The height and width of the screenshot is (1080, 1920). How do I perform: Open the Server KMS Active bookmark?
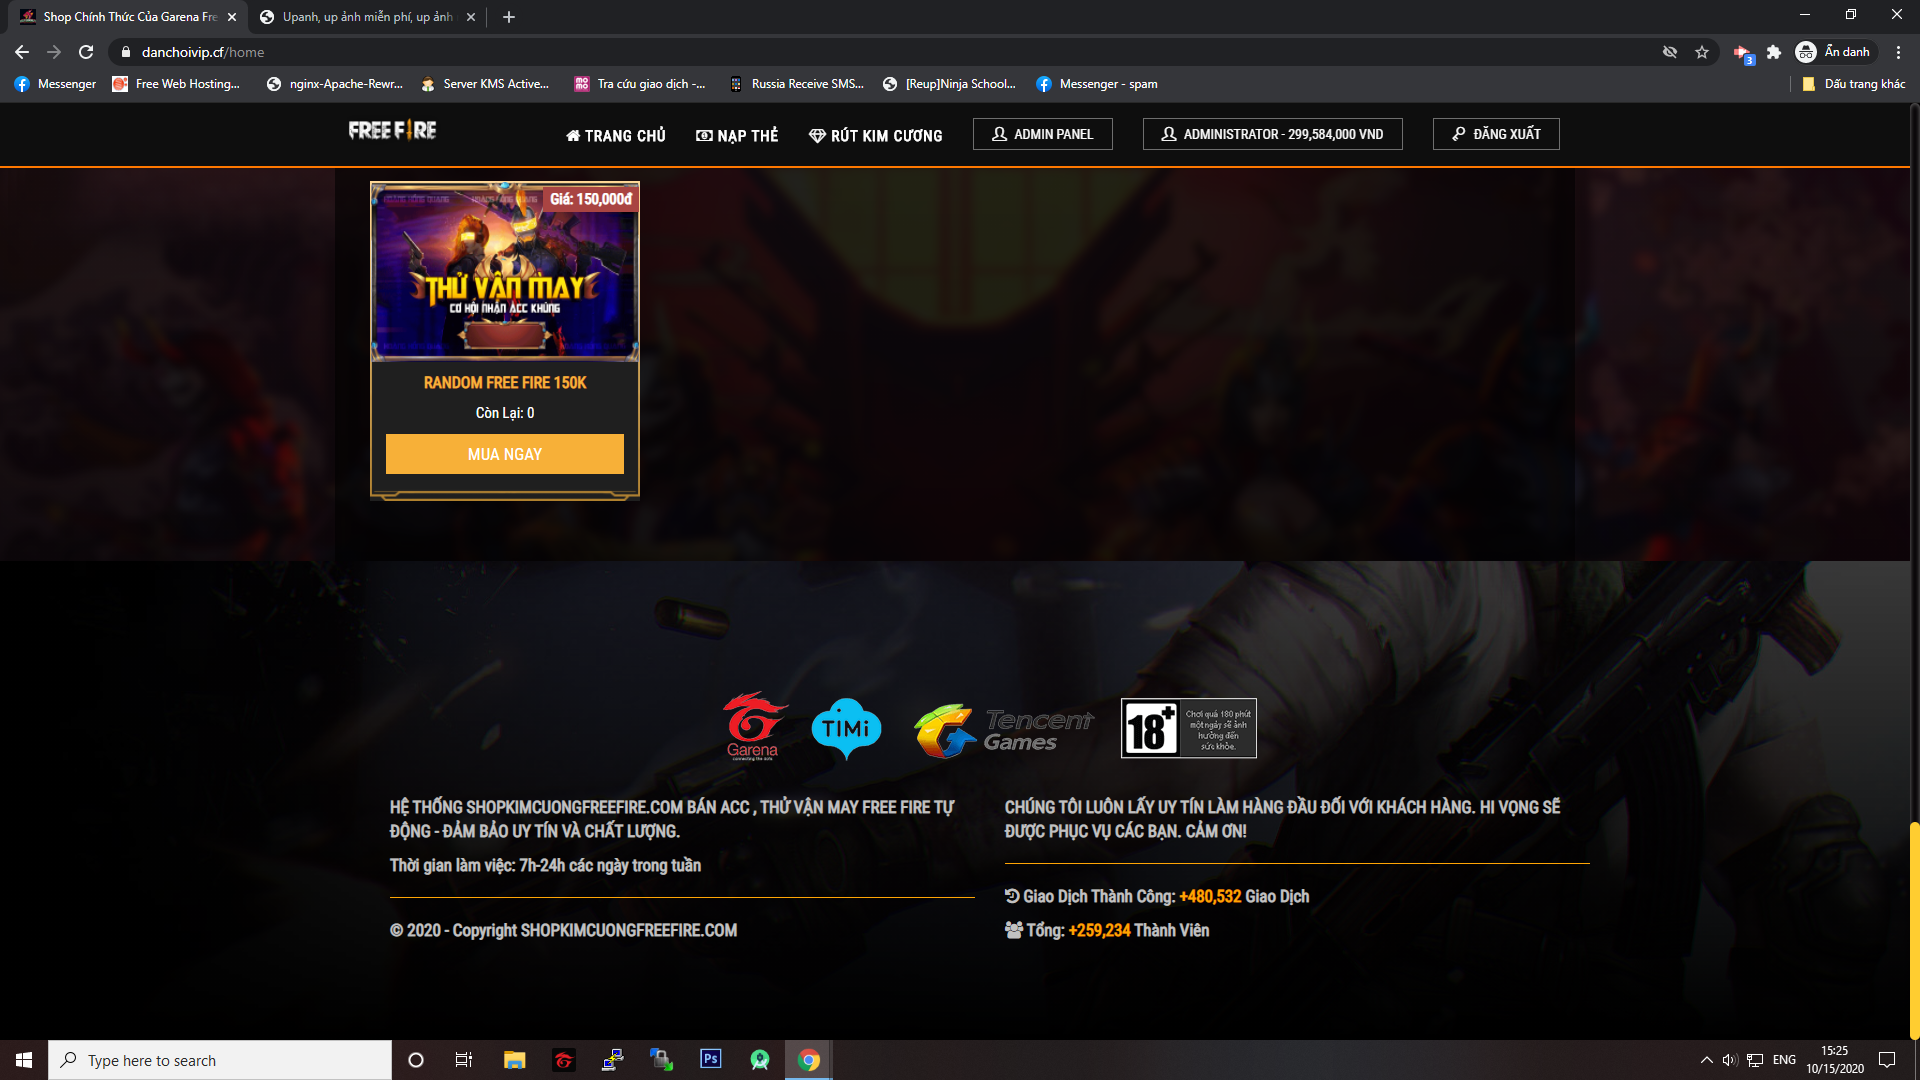pos(485,84)
